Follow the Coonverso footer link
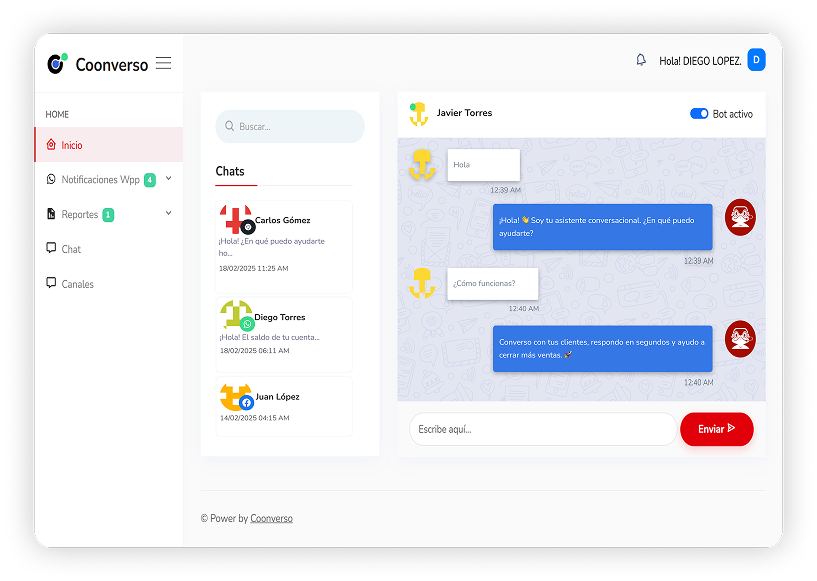The image size is (817, 581). click(x=271, y=519)
